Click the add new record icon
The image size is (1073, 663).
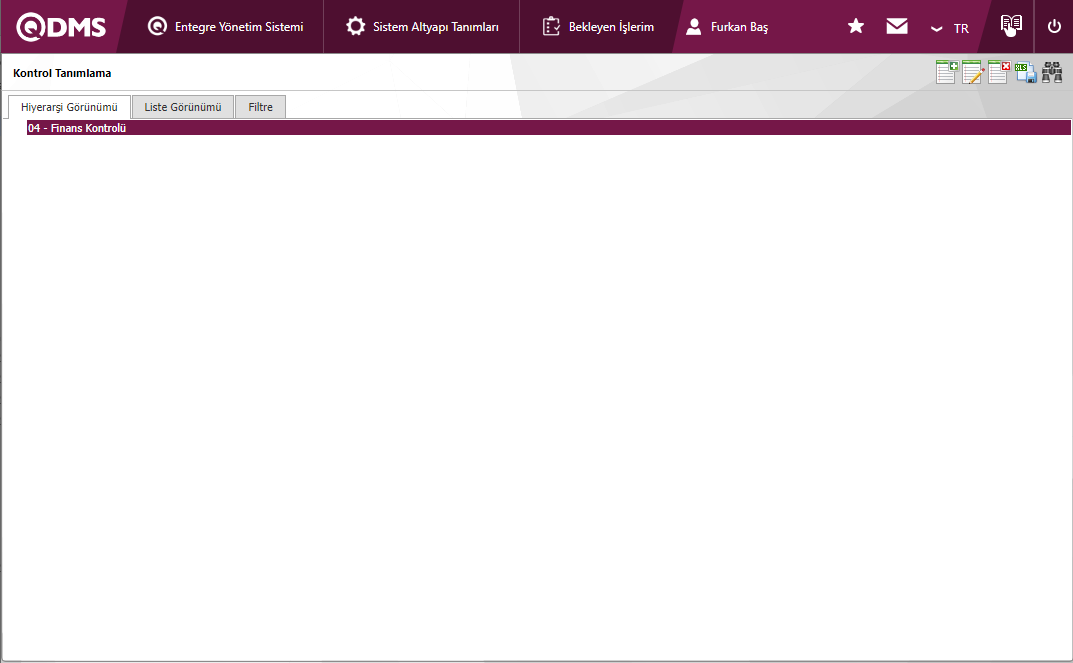[946, 72]
